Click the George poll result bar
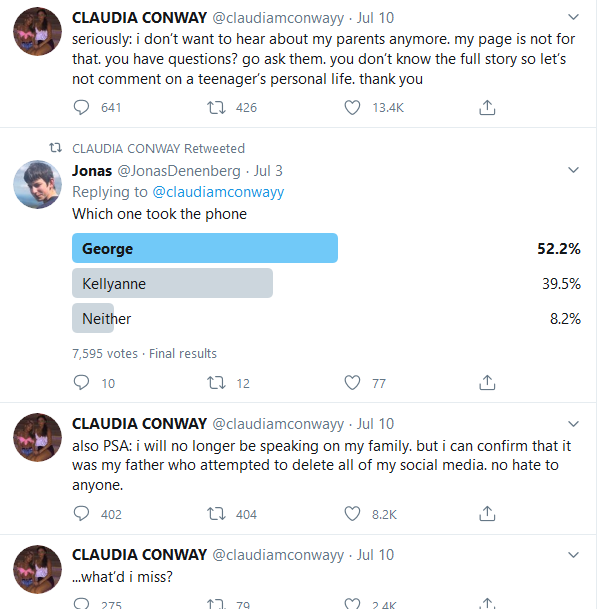 [205, 248]
